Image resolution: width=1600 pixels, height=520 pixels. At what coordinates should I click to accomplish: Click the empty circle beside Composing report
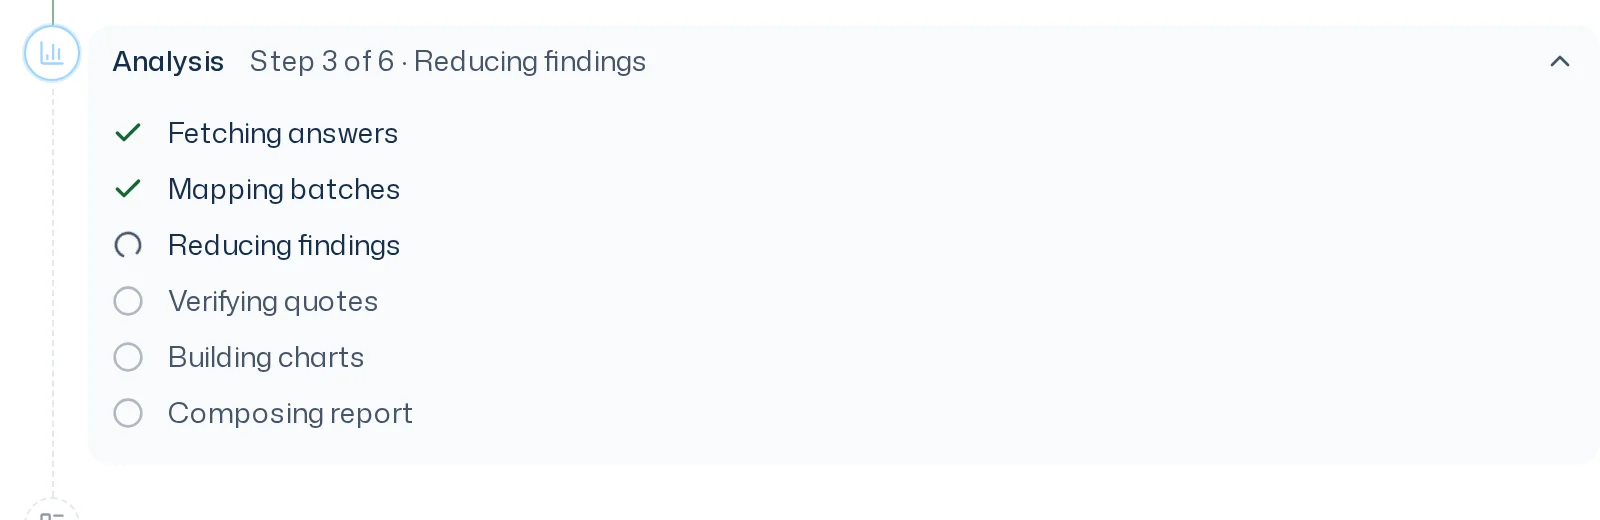click(128, 413)
